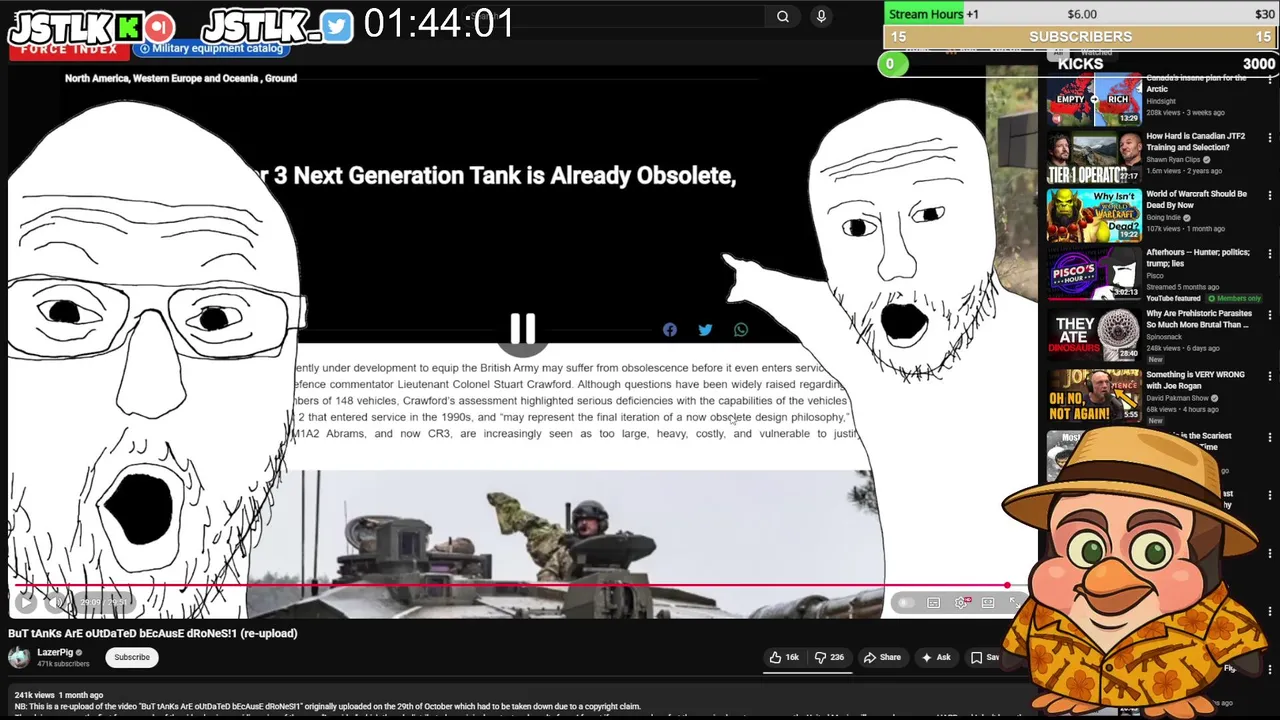The height and width of the screenshot is (720, 1280).
Task: Like the video with 16k thumbs-up
Action: click(x=784, y=657)
